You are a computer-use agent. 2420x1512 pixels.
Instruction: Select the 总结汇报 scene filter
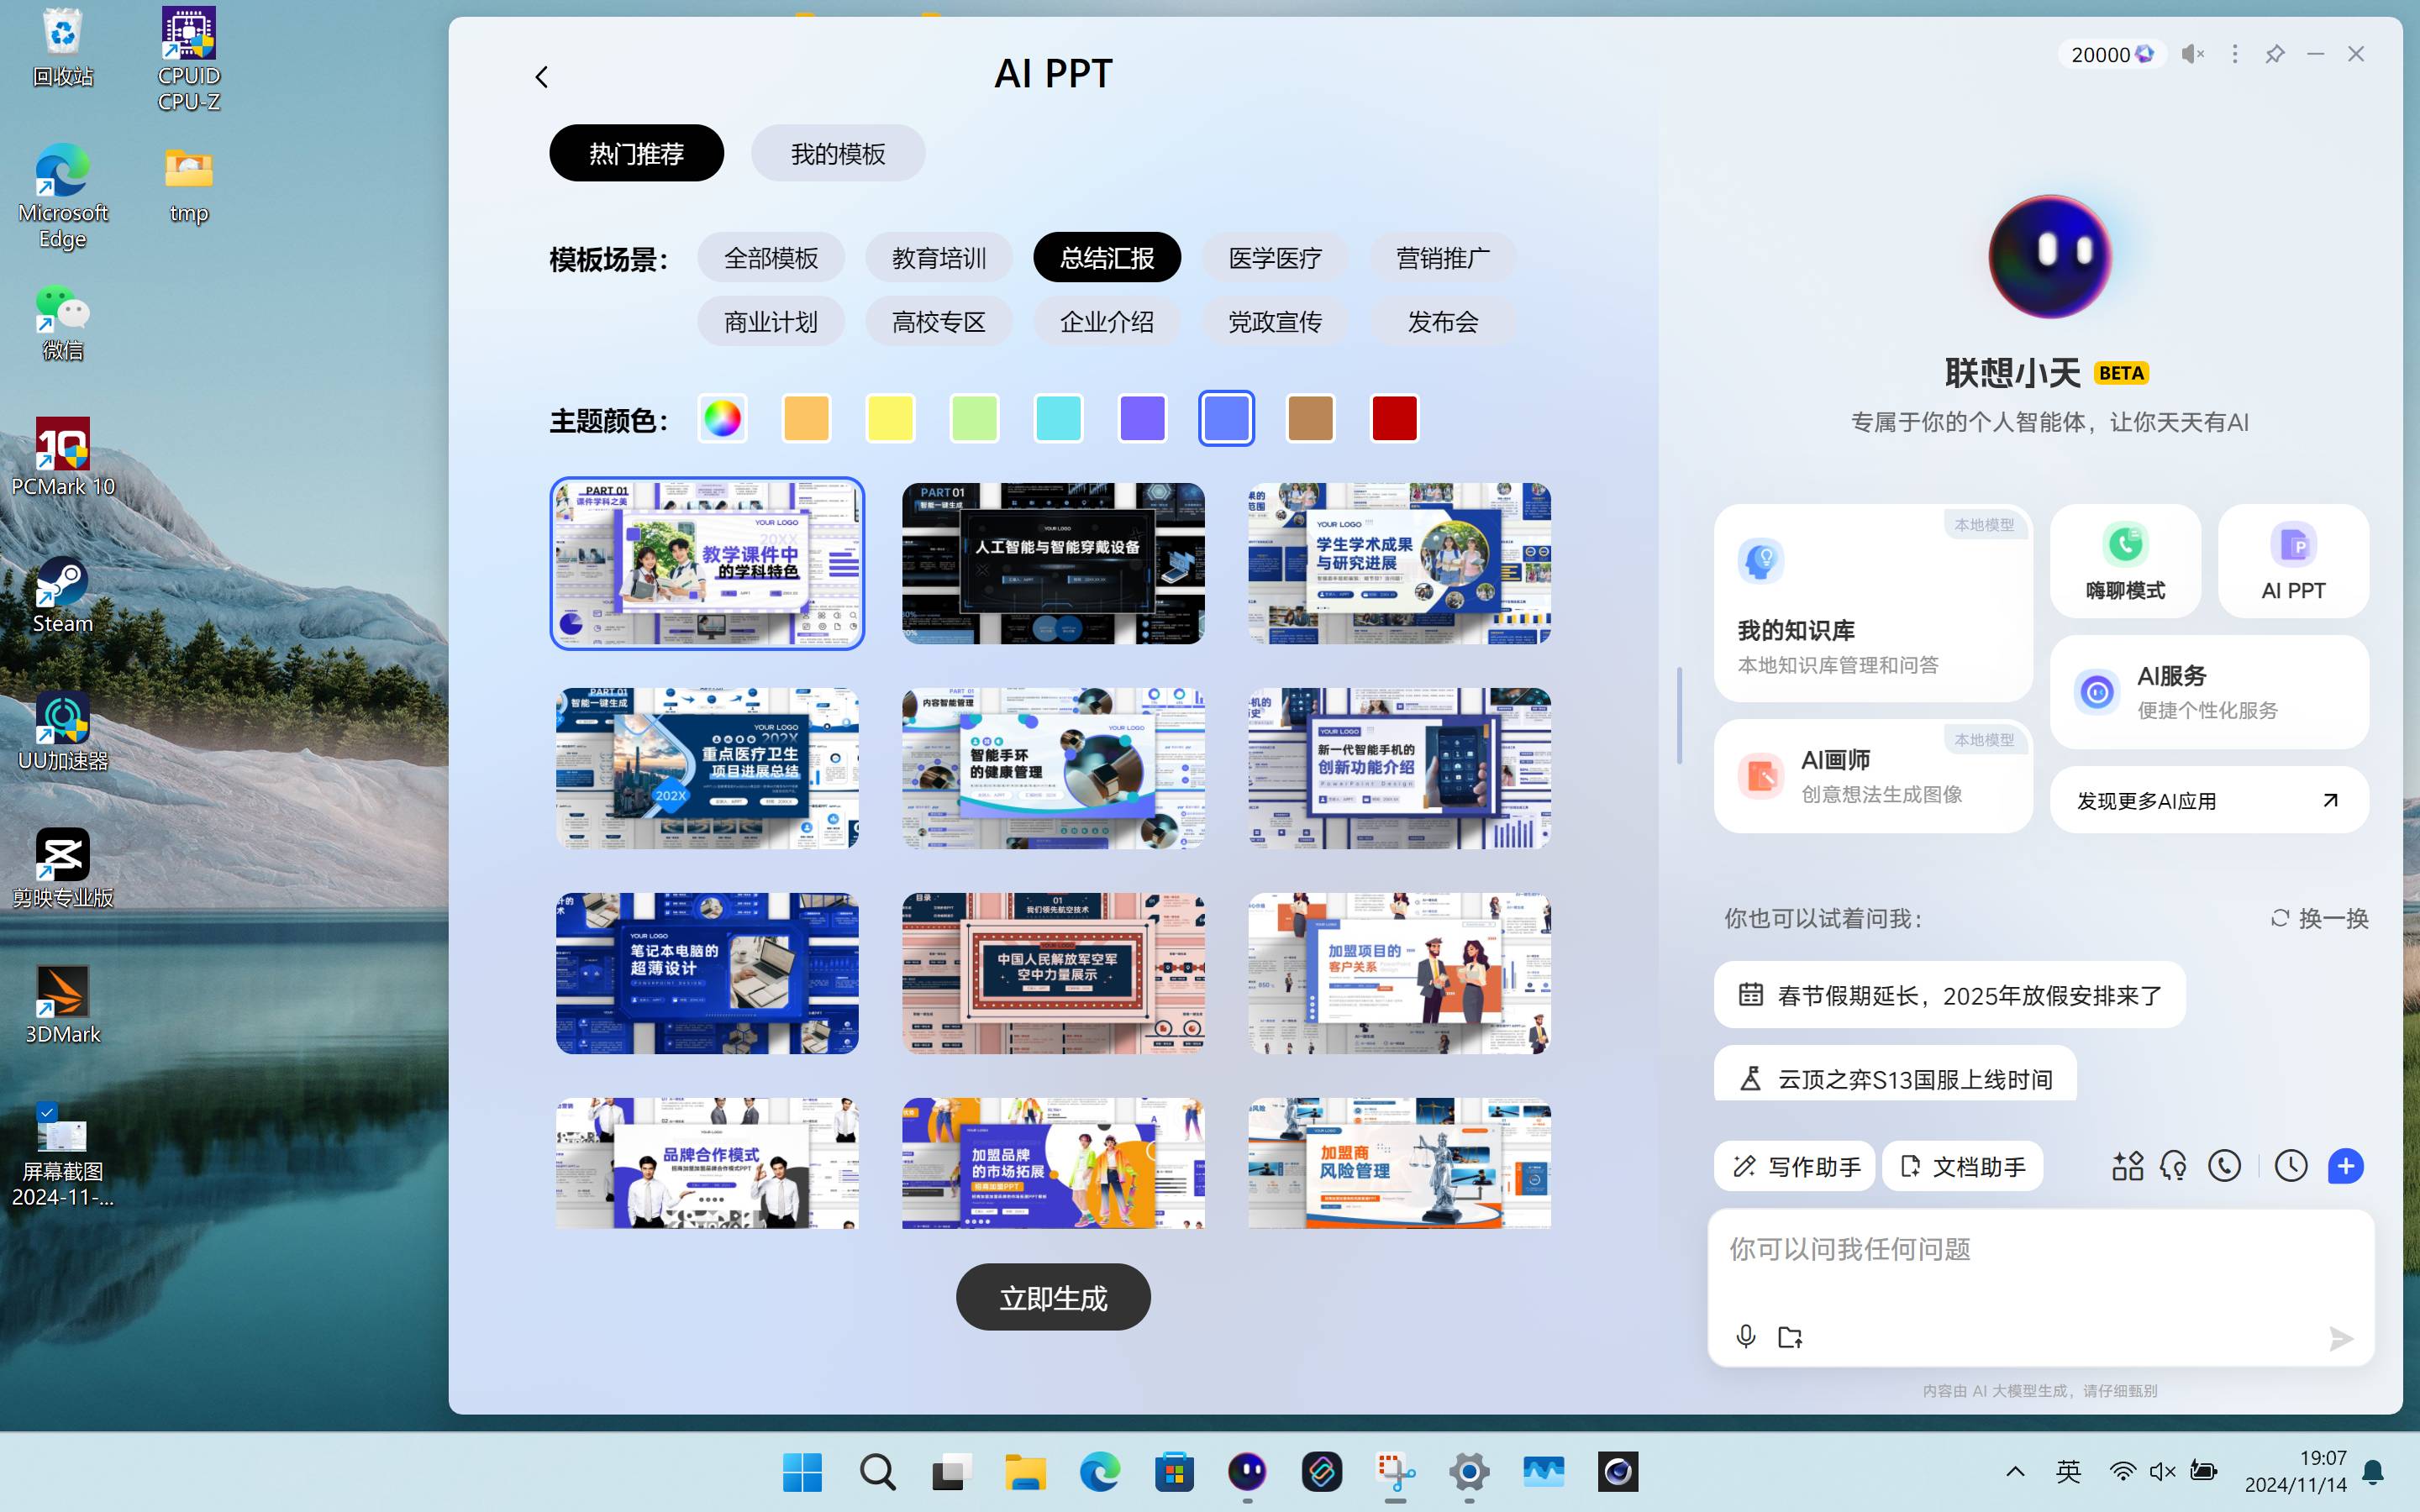pyautogui.click(x=1107, y=258)
